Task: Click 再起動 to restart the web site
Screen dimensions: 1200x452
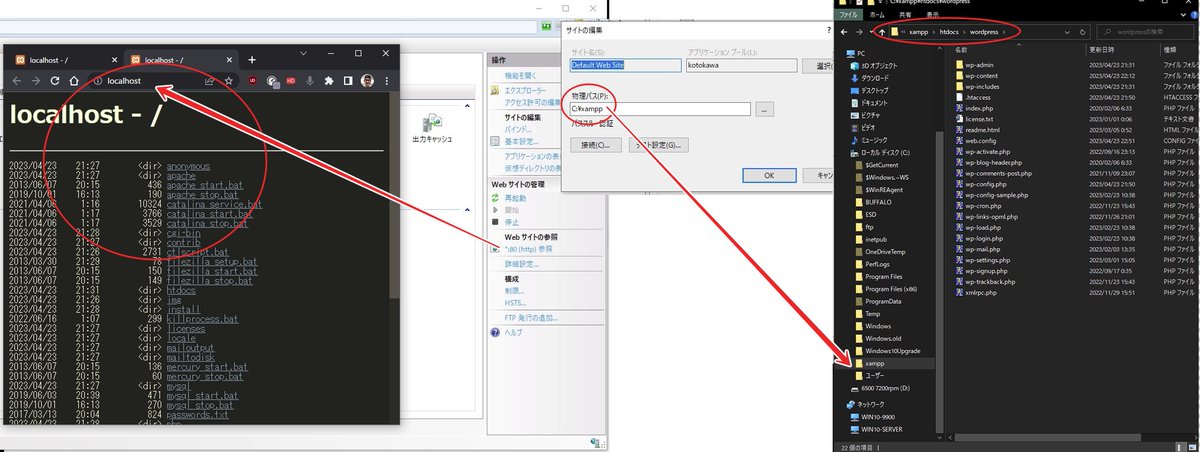Action: [515, 198]
